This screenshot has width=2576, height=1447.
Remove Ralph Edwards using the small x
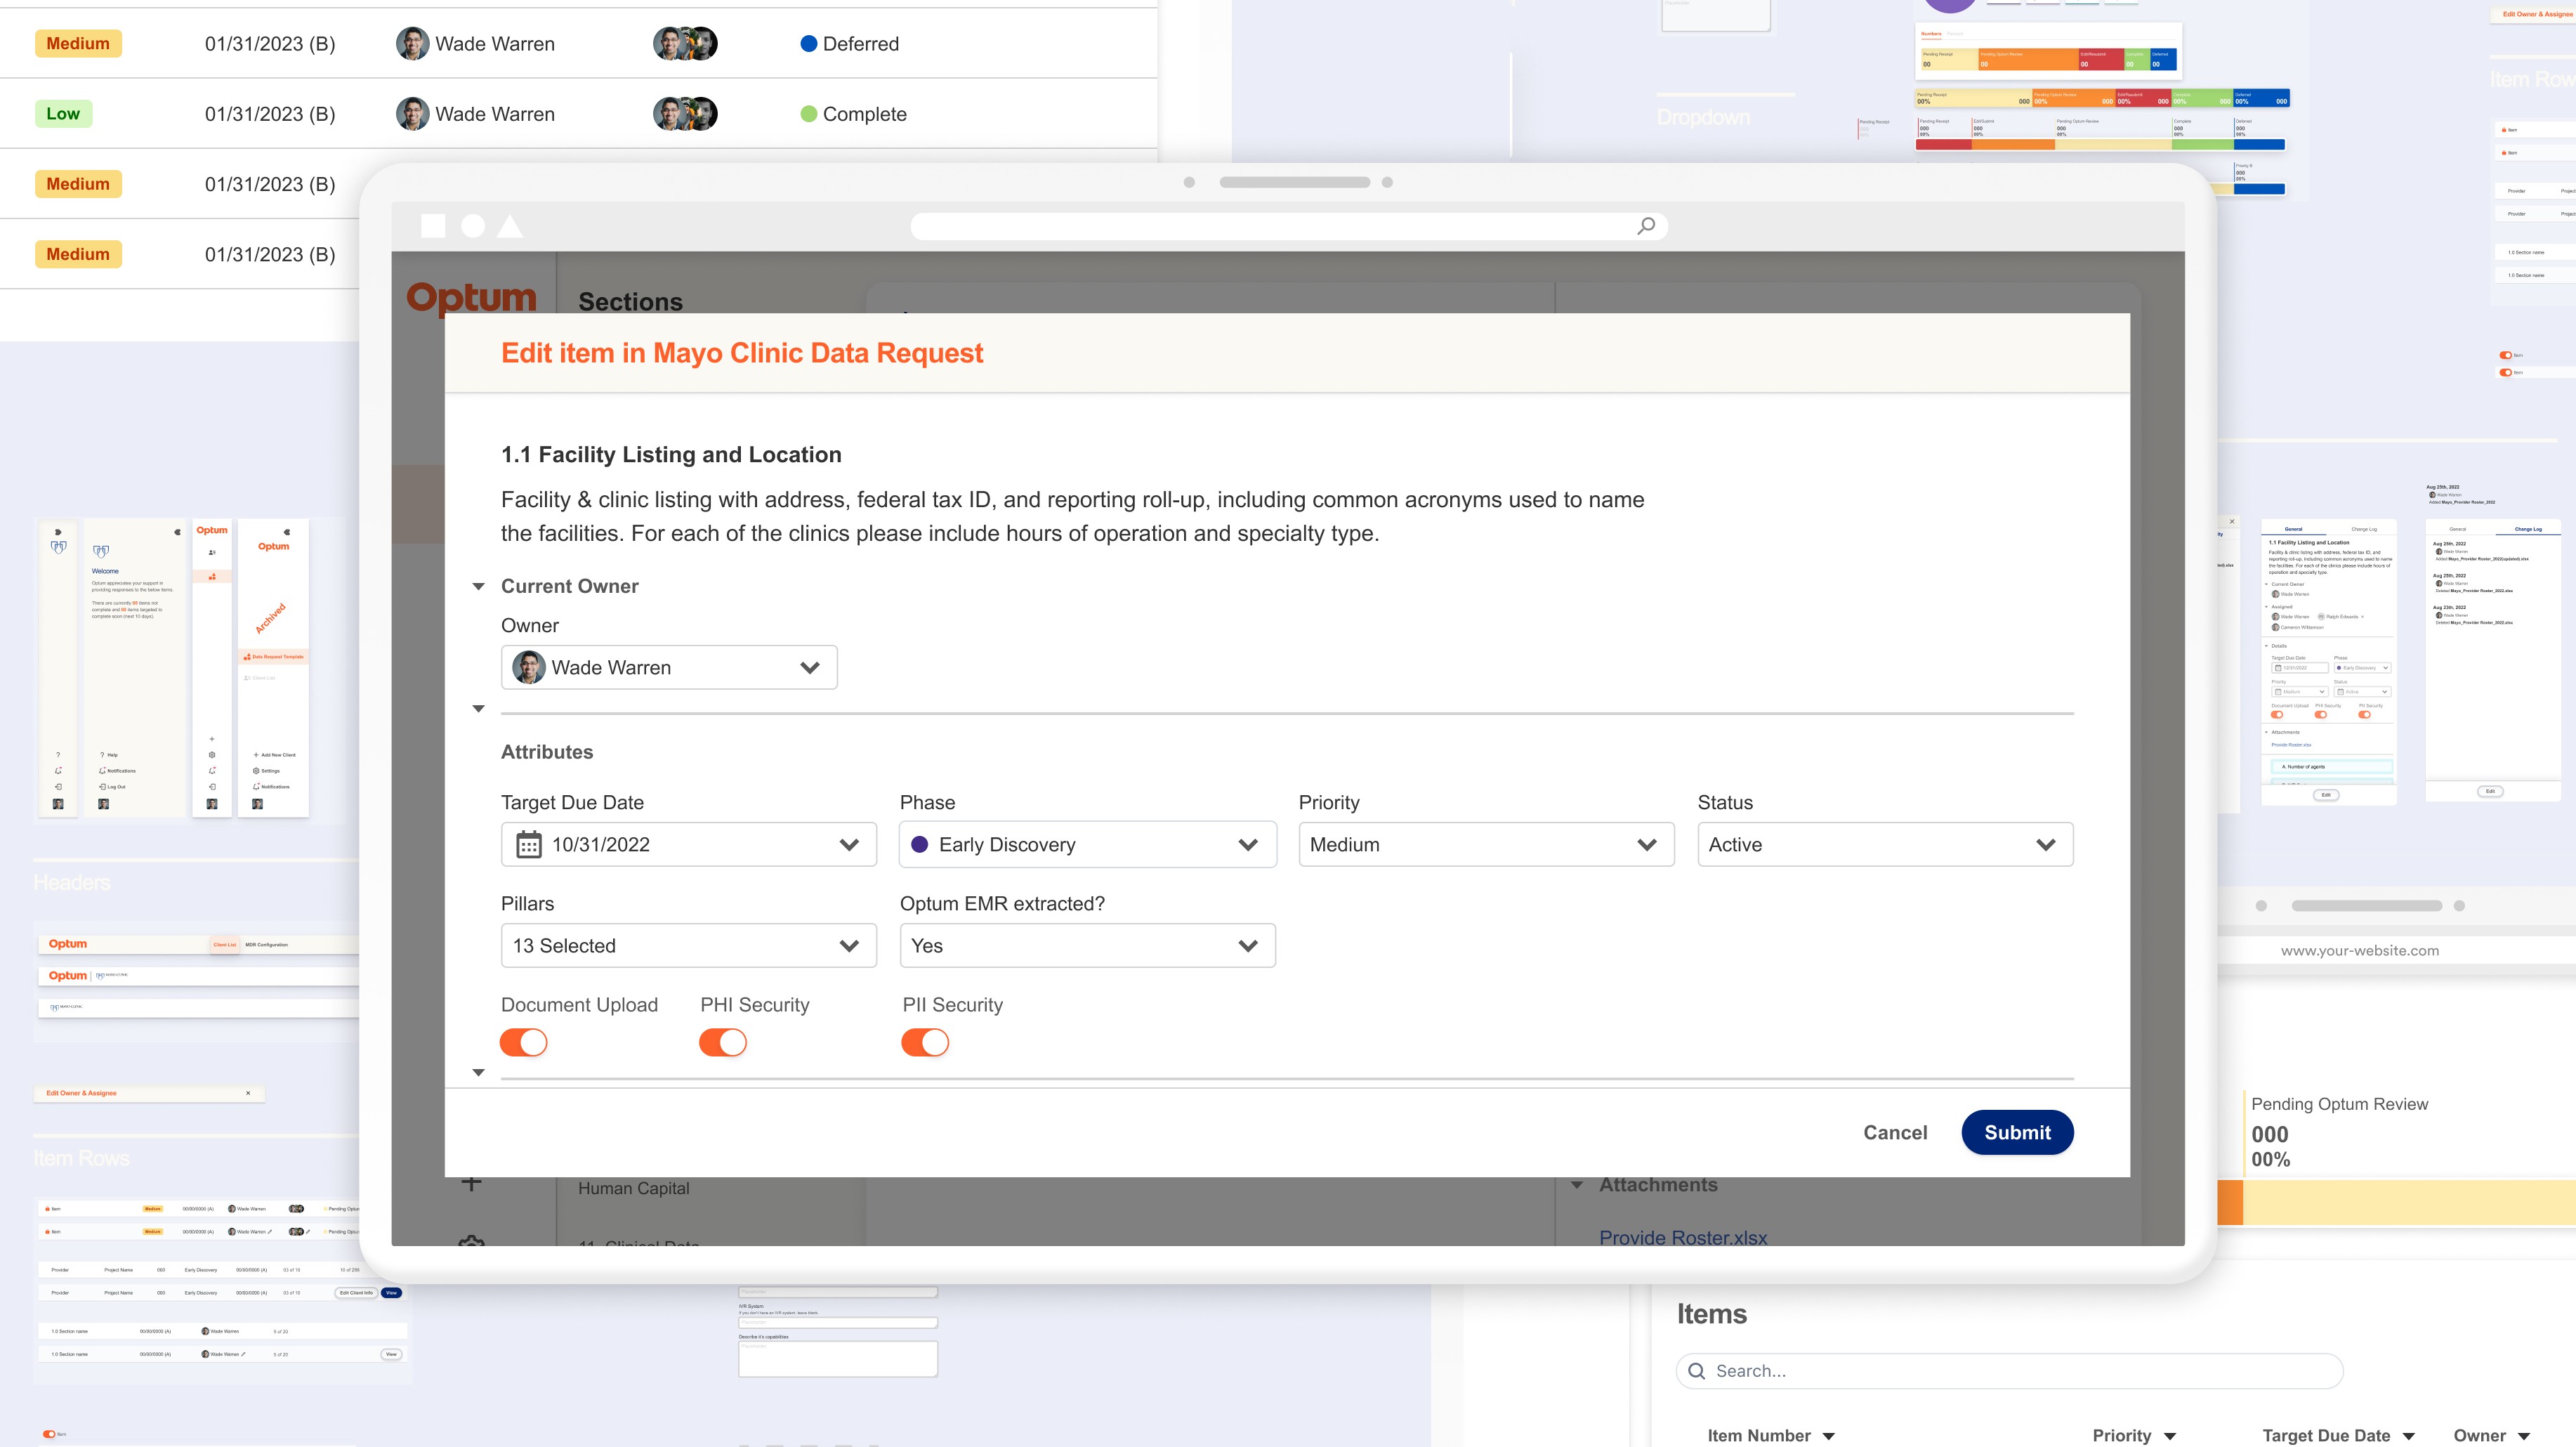pyautogui.click(x=2362, y=617)
